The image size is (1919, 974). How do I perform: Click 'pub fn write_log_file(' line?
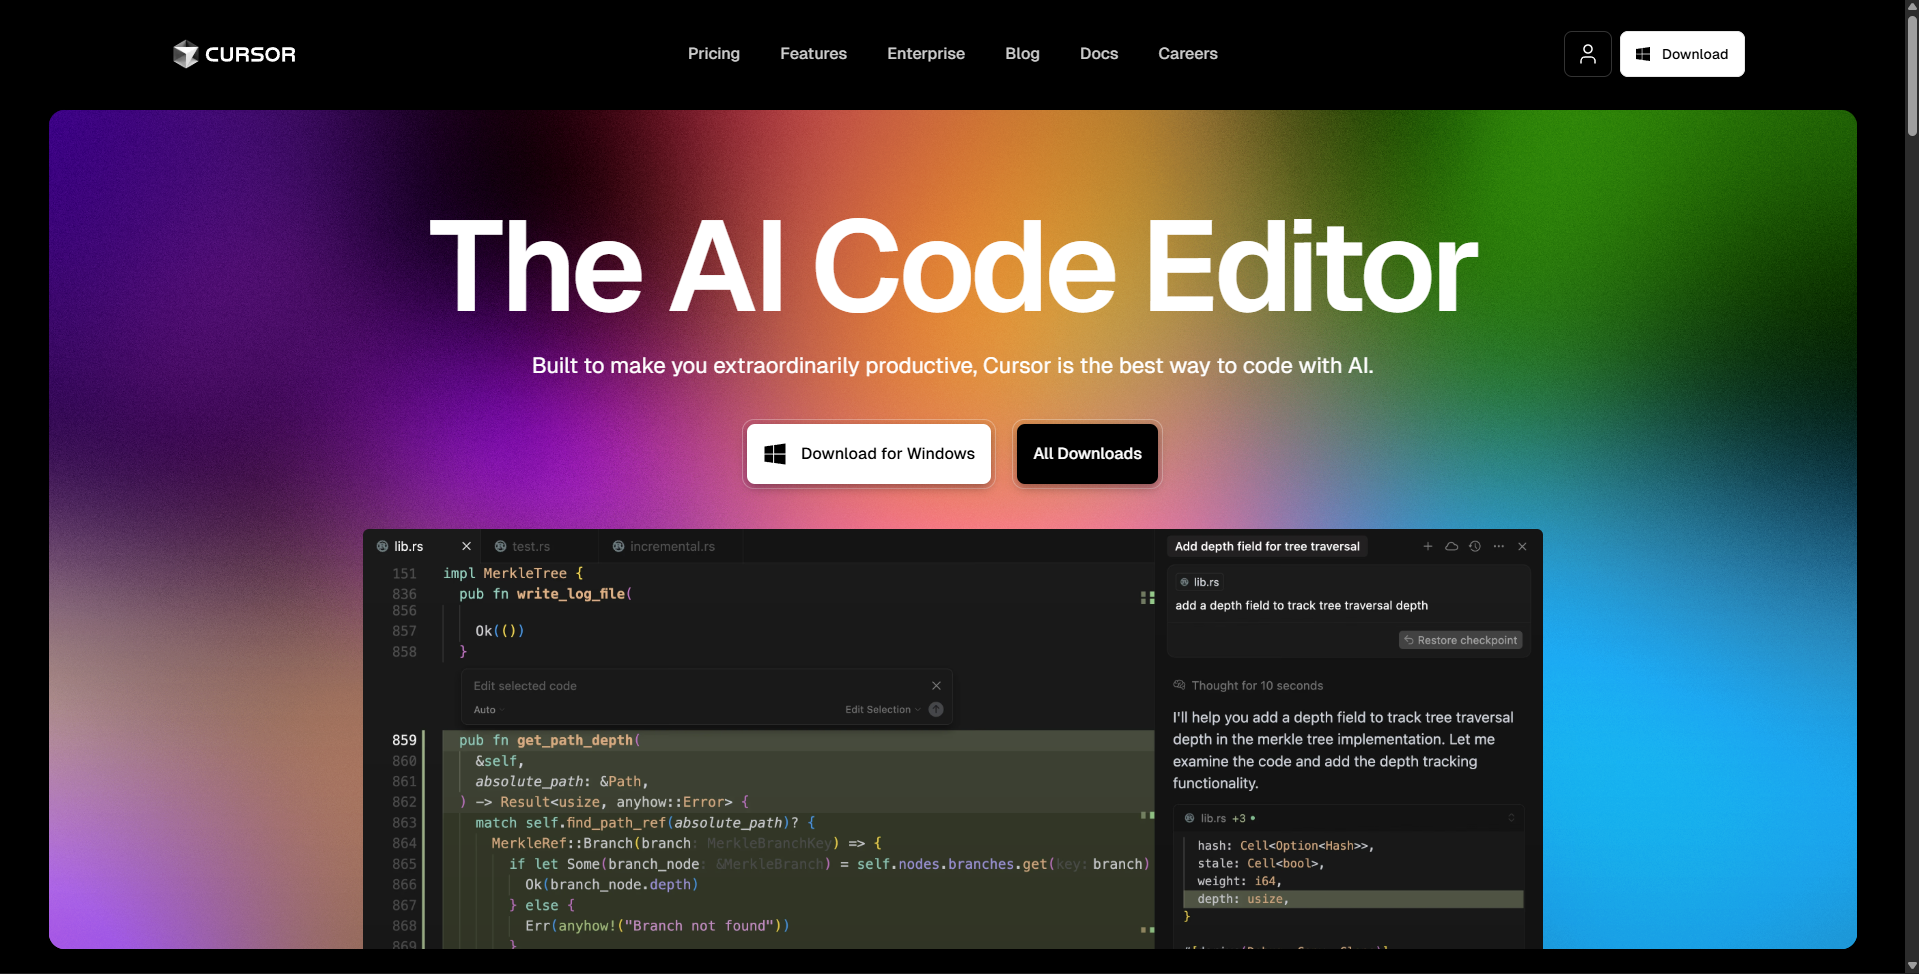[545, 594]
